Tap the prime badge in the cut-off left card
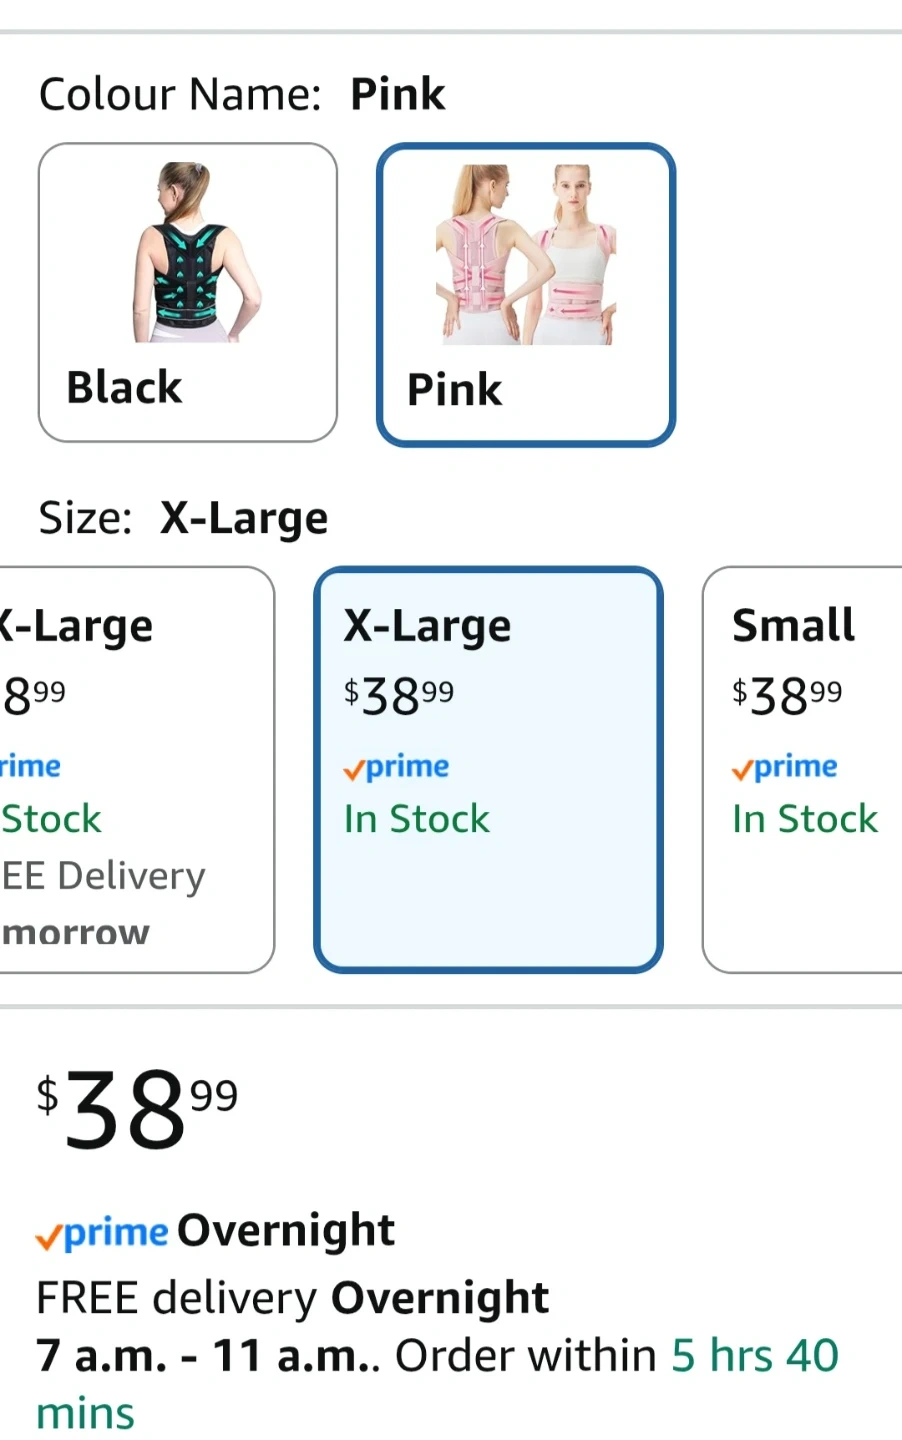The height and width of the screenshot is (1440, 902). tap(30, 767)
